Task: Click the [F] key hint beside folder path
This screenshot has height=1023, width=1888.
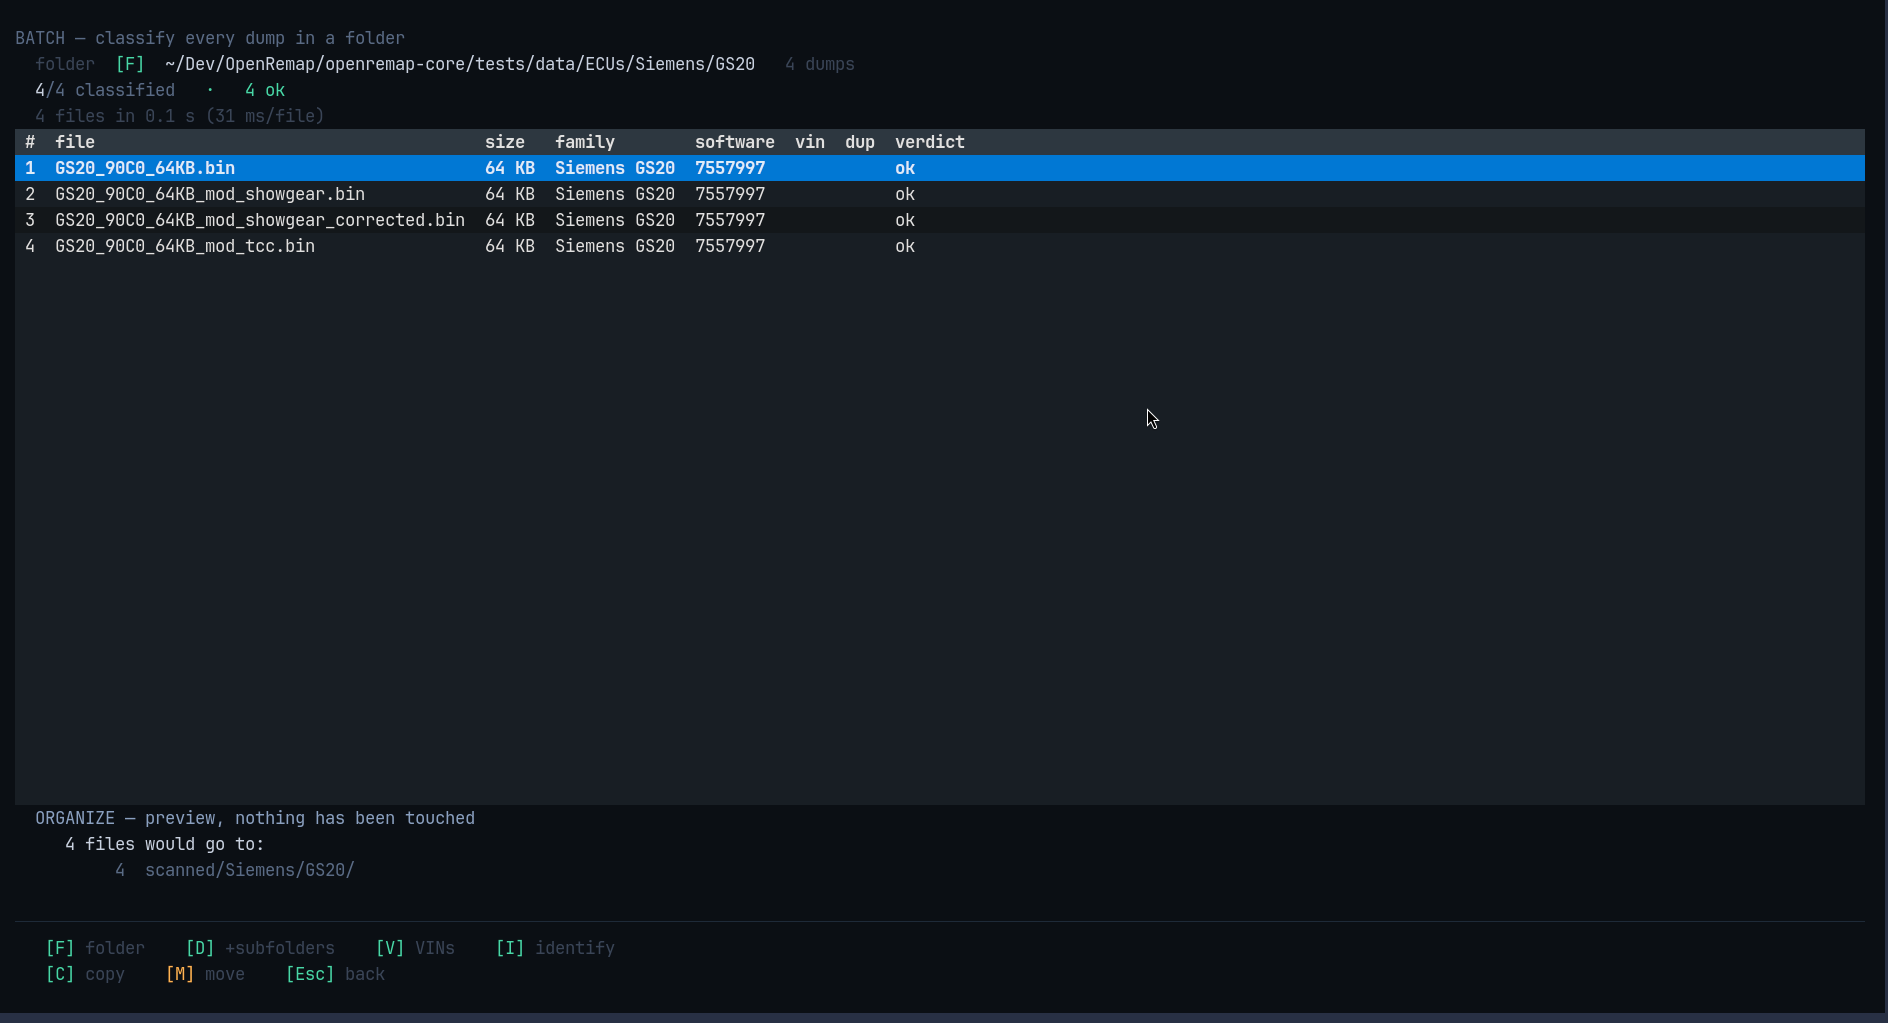Action: (x=130, y=64)
